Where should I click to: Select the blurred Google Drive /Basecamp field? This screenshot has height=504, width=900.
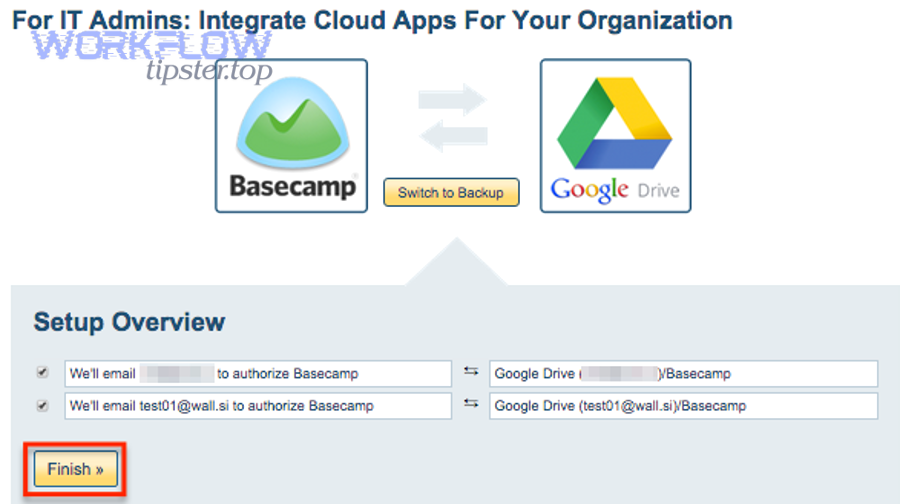(x=683, y=374)
